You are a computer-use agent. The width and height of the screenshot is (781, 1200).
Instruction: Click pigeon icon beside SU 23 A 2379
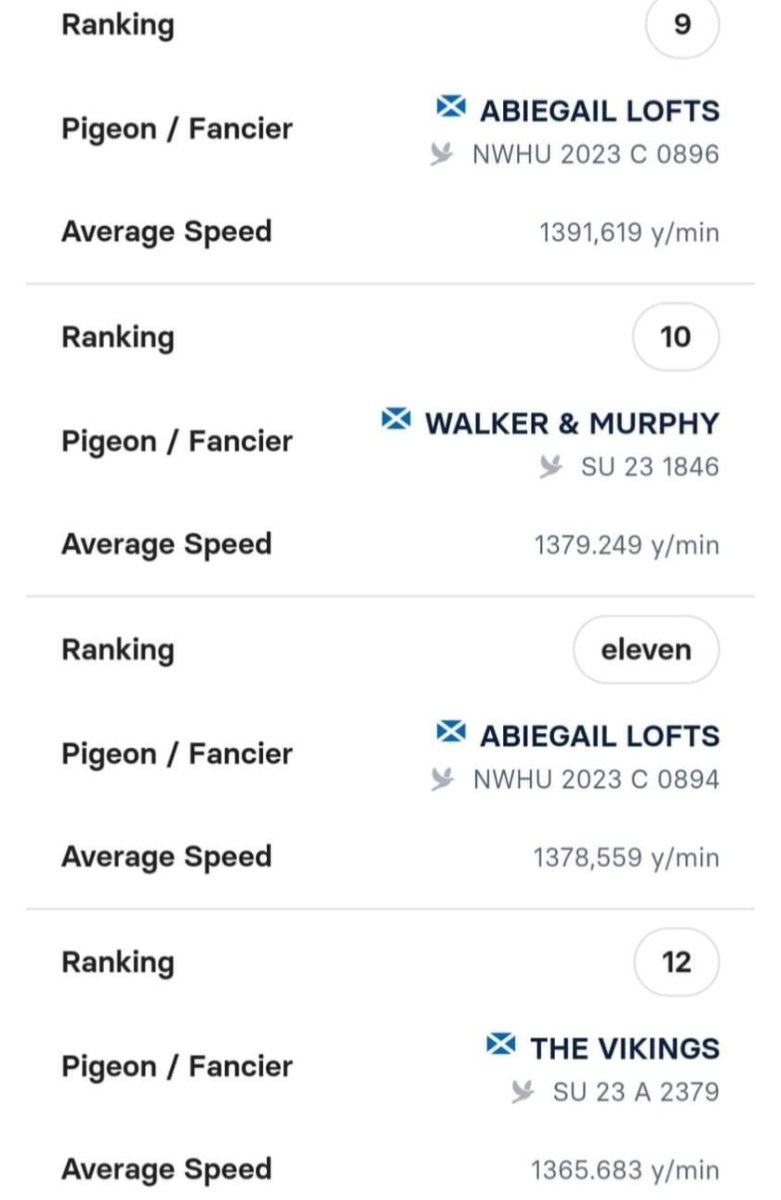click(523, 1092)
